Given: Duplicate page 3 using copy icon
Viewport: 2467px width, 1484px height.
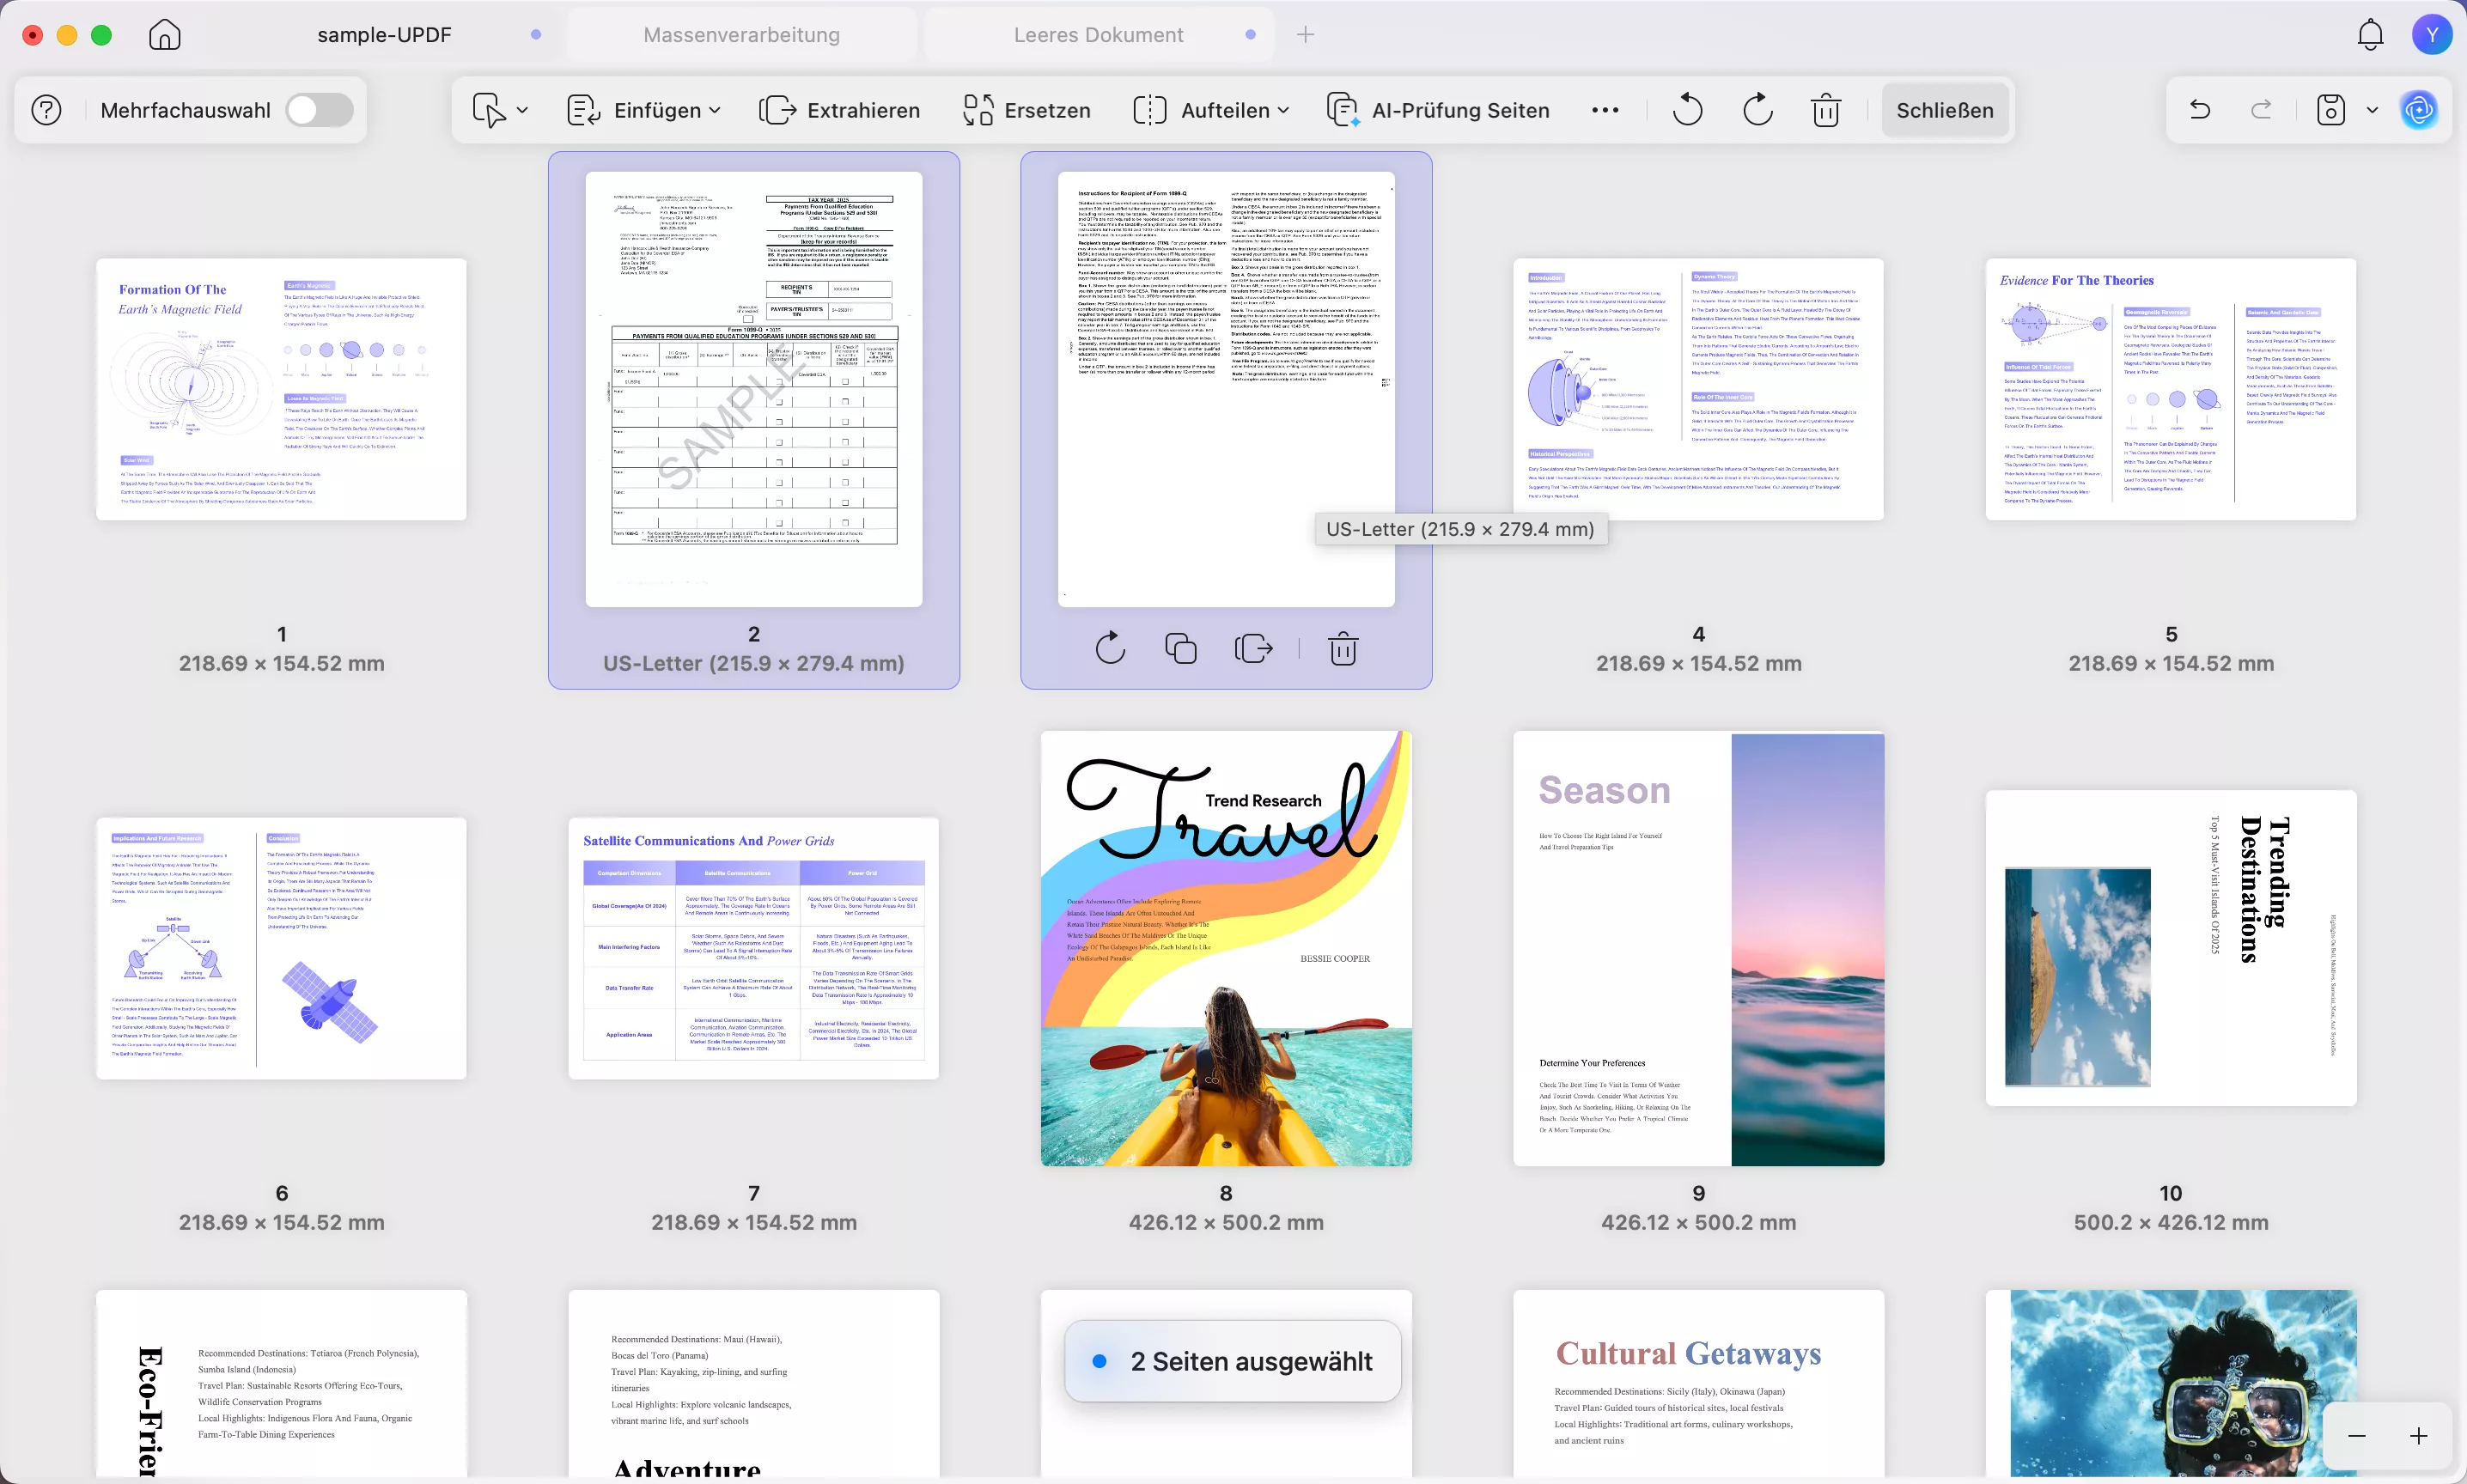Looking at the screenshot, I should [1180, 649].
